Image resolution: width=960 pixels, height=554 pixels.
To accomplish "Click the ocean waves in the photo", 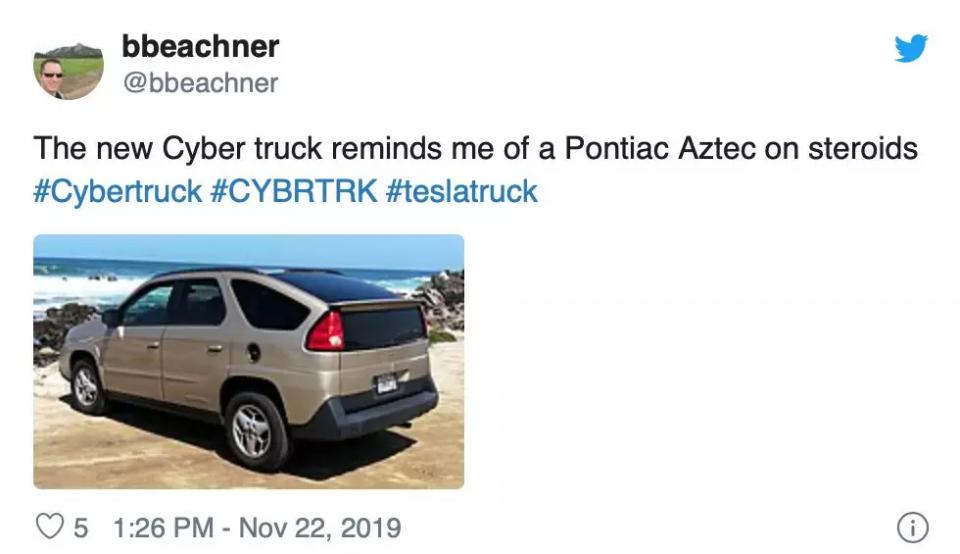I will click(x=70, y=285).
